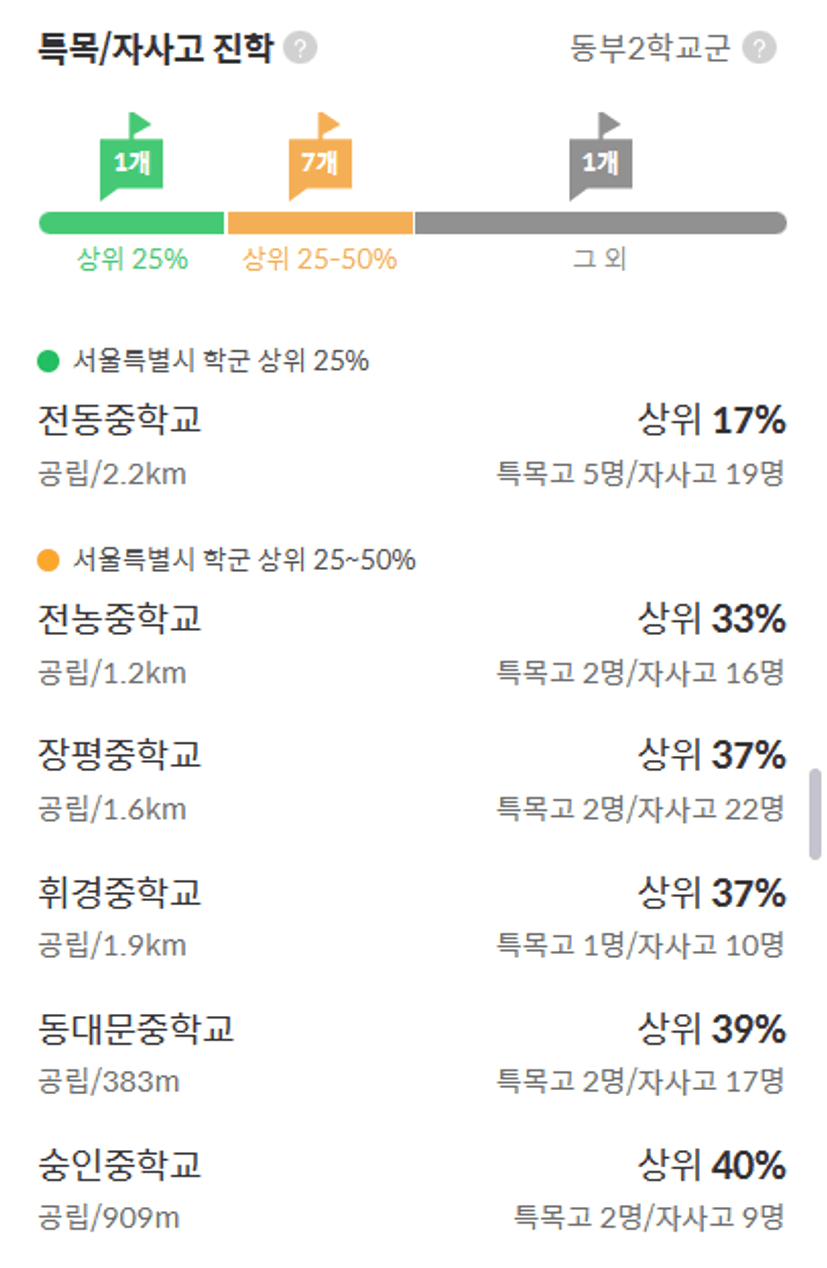
Task: Click the vertical scrollbar thumb
Action: (x=815, y=814)
